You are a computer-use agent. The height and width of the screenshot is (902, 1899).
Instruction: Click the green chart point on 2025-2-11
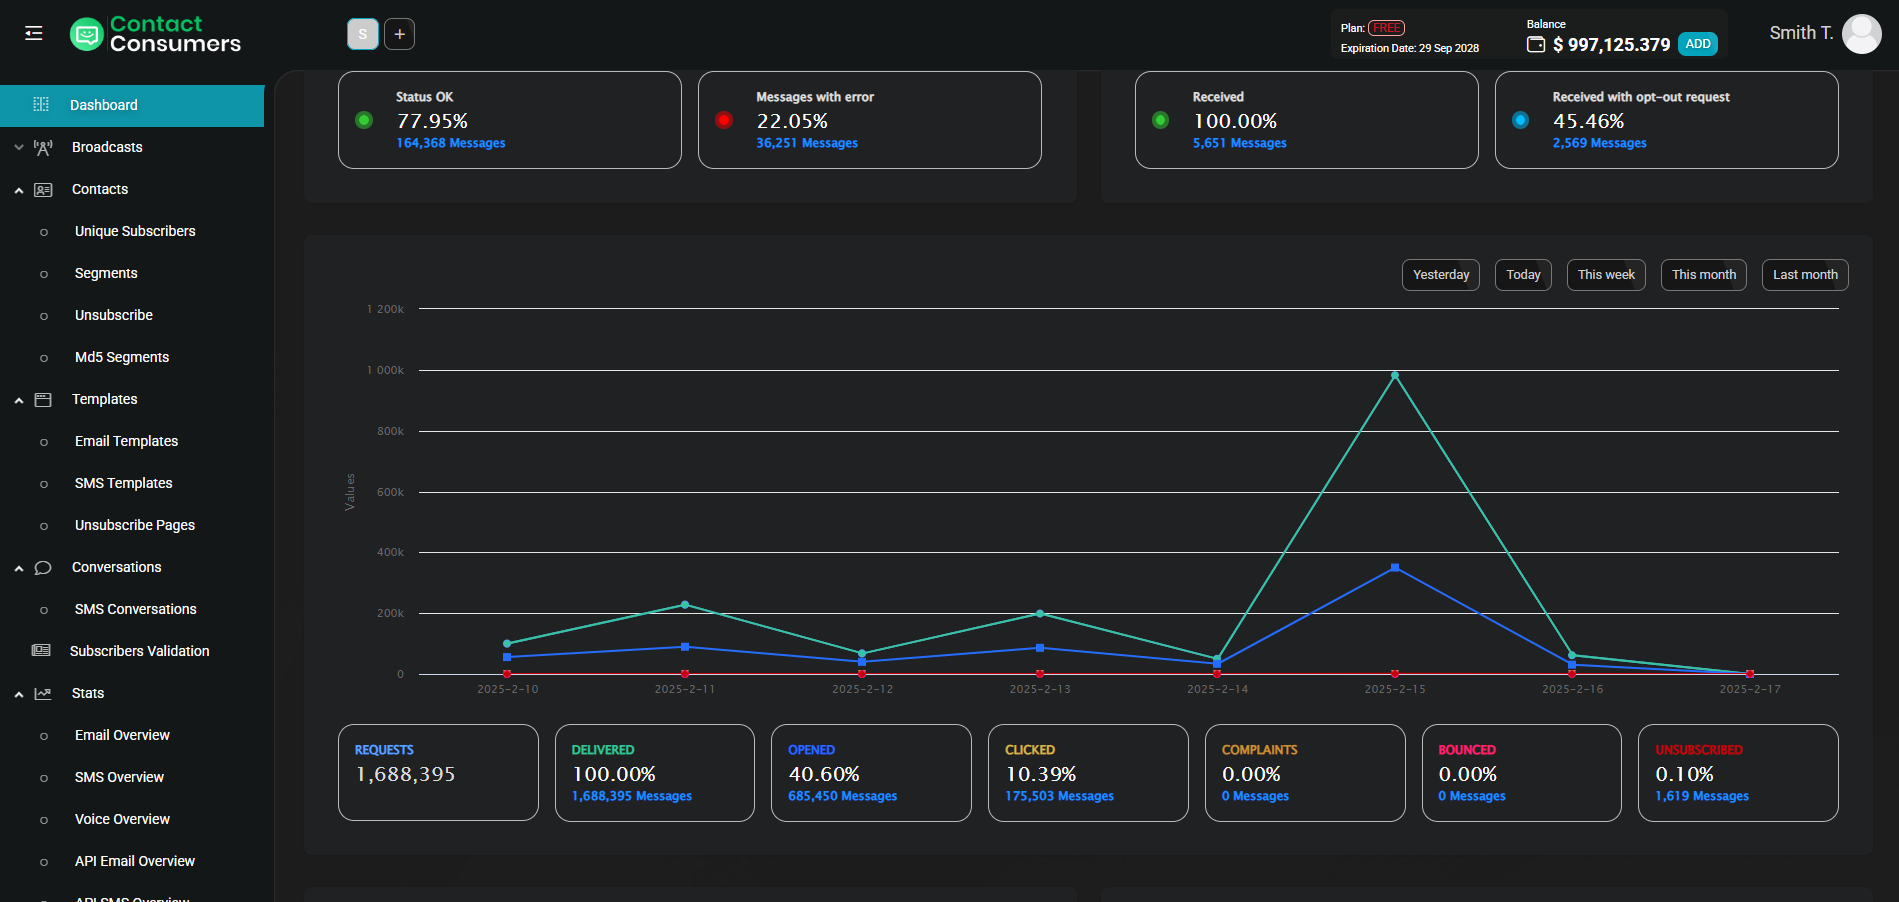(x=685, y=604)
